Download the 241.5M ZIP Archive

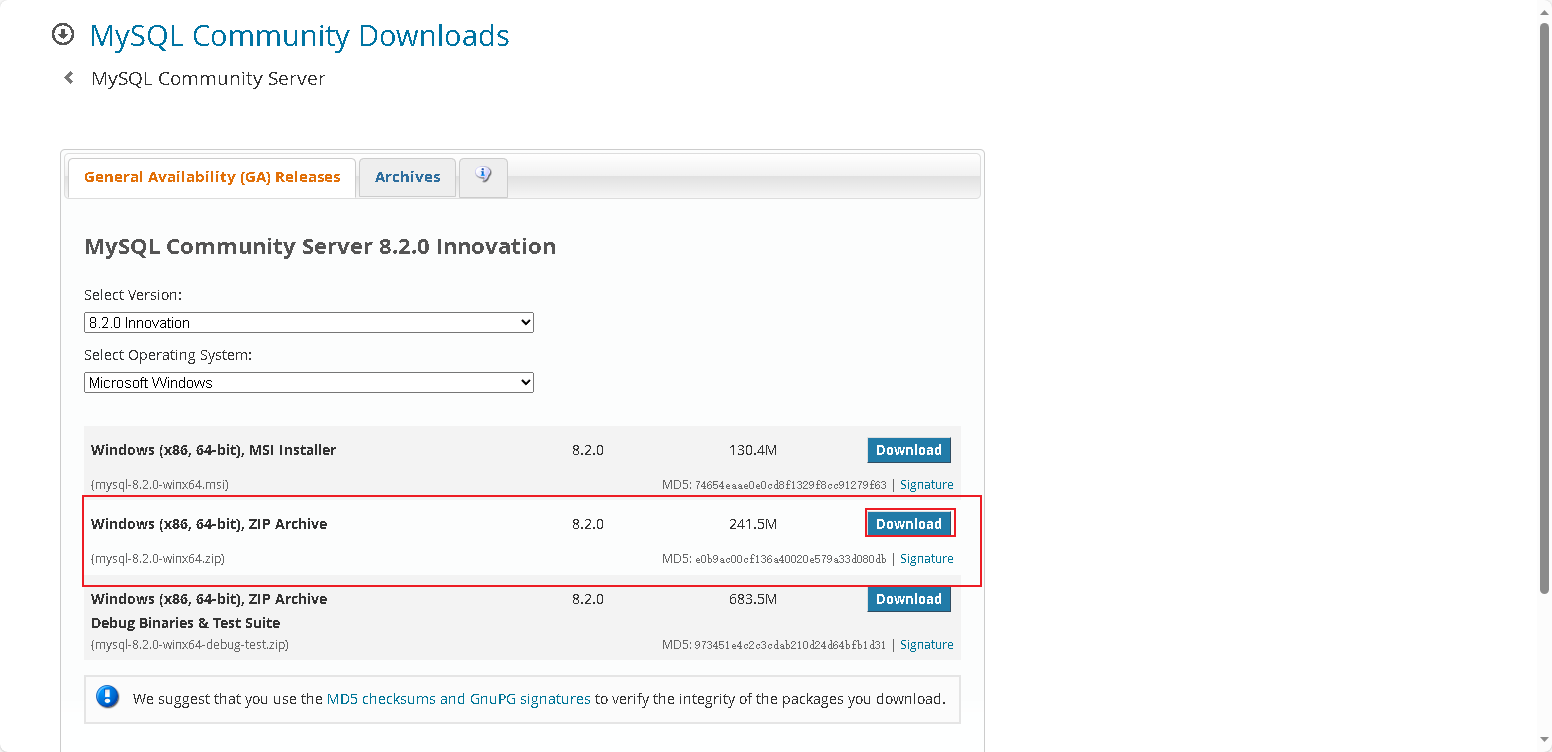908,524
